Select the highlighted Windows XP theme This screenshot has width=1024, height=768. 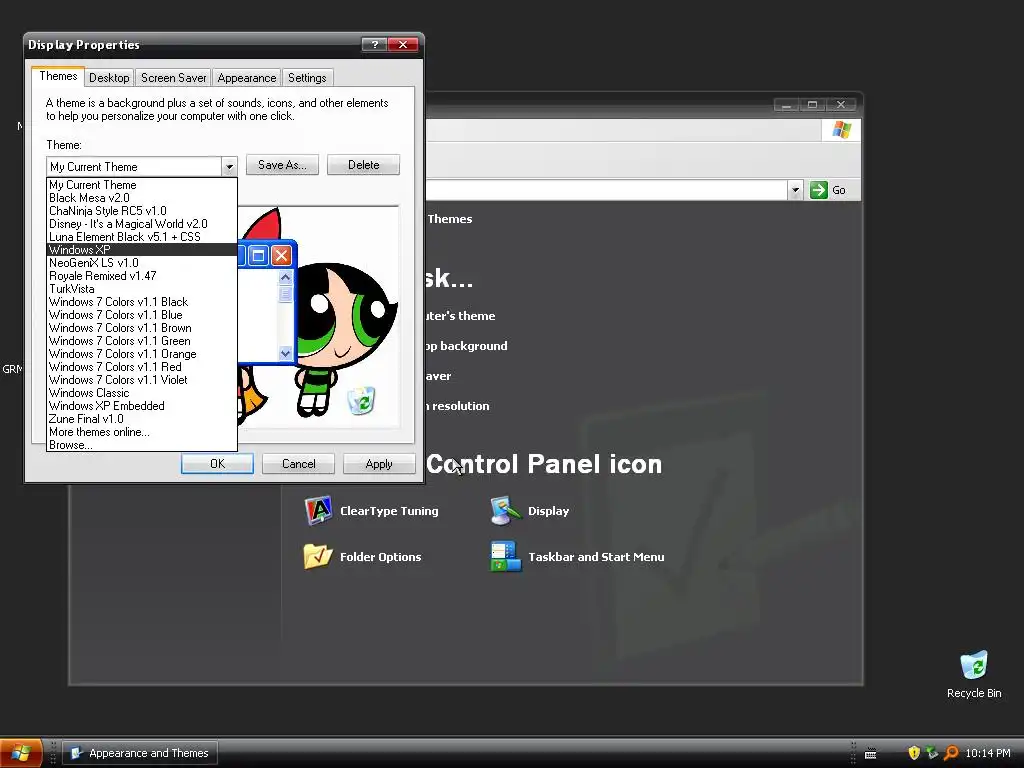142,250
